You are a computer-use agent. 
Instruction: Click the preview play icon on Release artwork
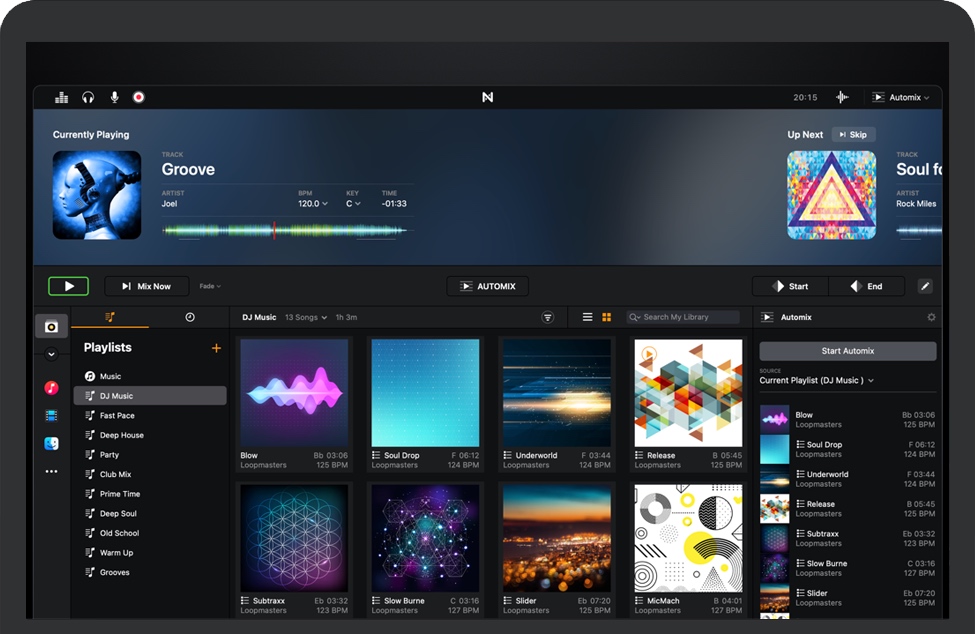[x=648, y=354]
